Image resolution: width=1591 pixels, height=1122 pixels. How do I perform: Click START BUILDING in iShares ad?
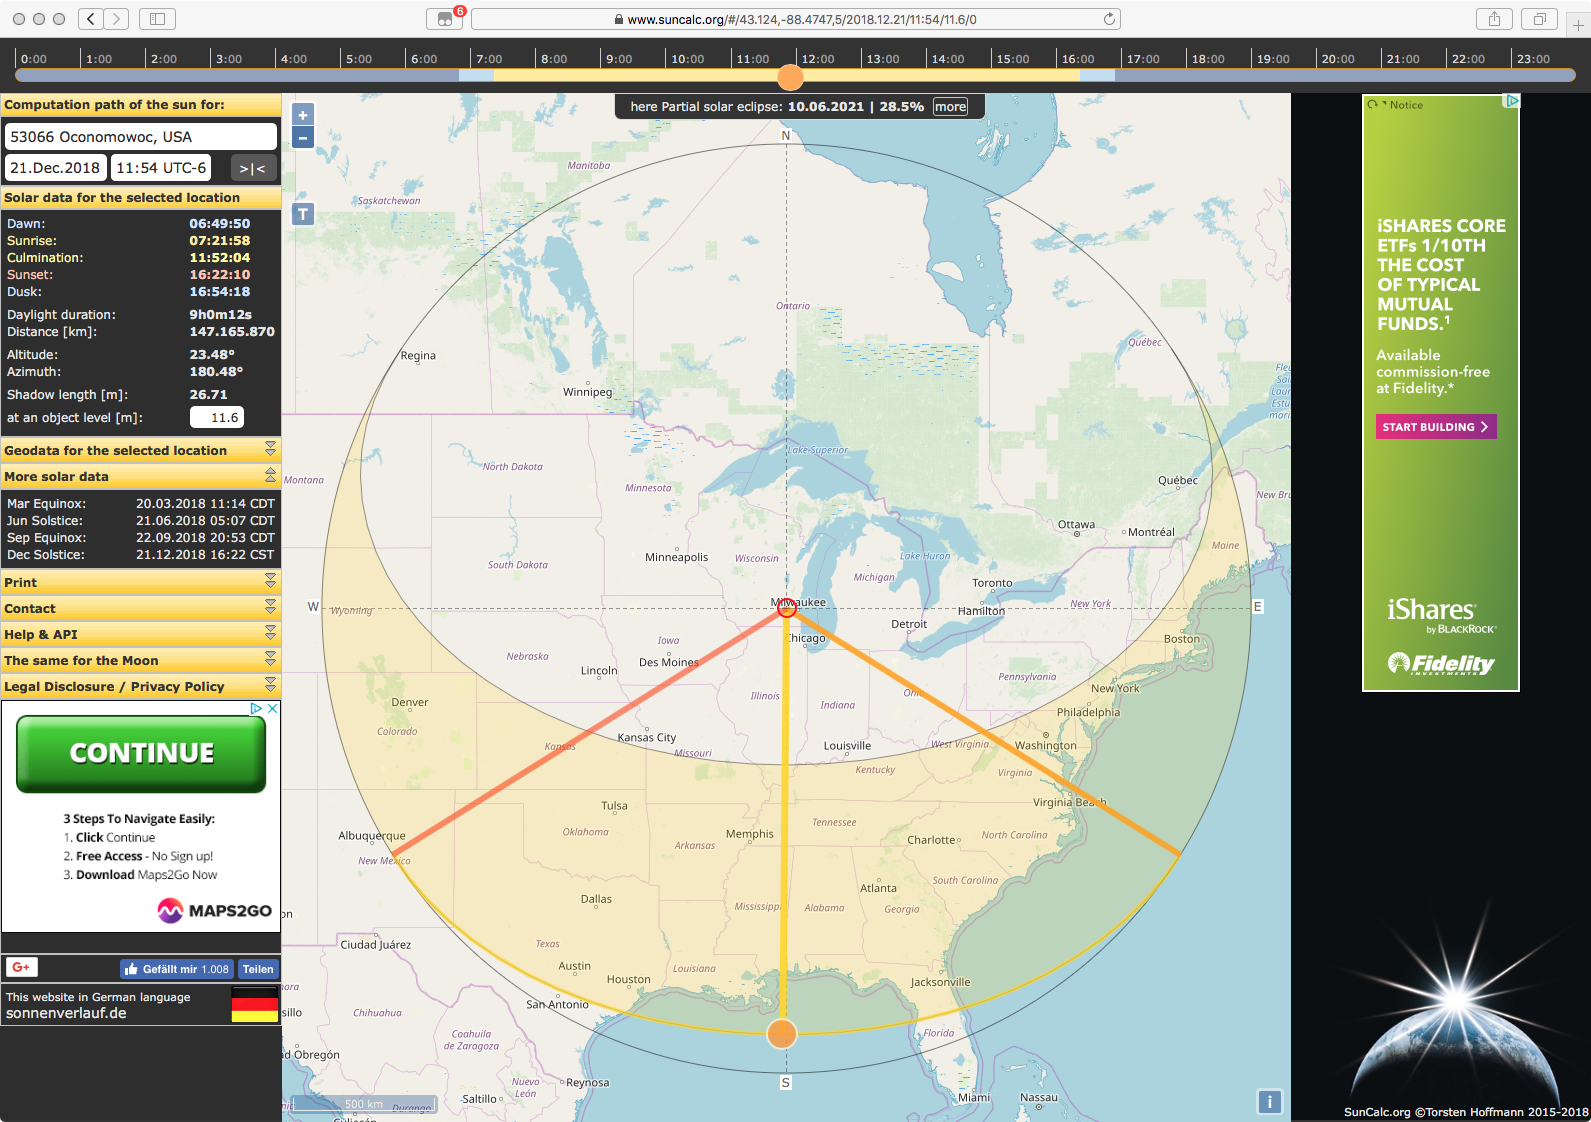[1436, 427]
